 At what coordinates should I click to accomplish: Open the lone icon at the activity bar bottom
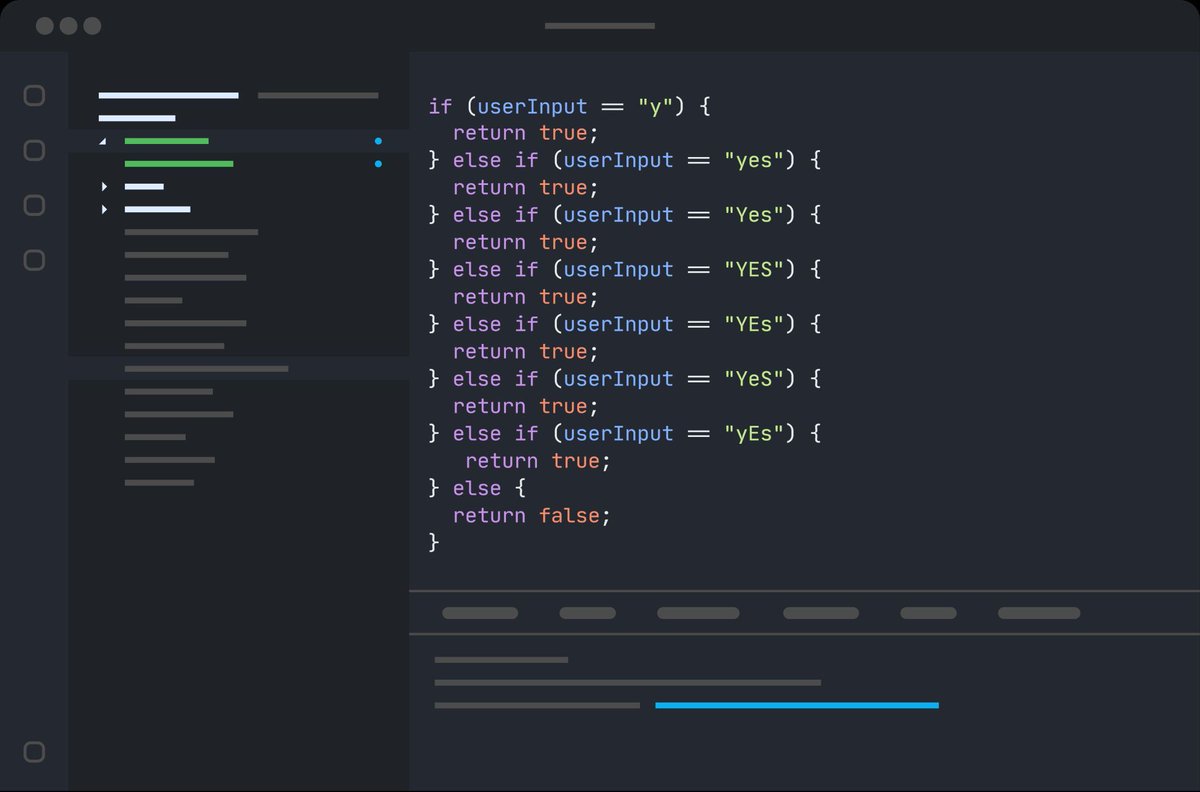coord(34,752)
